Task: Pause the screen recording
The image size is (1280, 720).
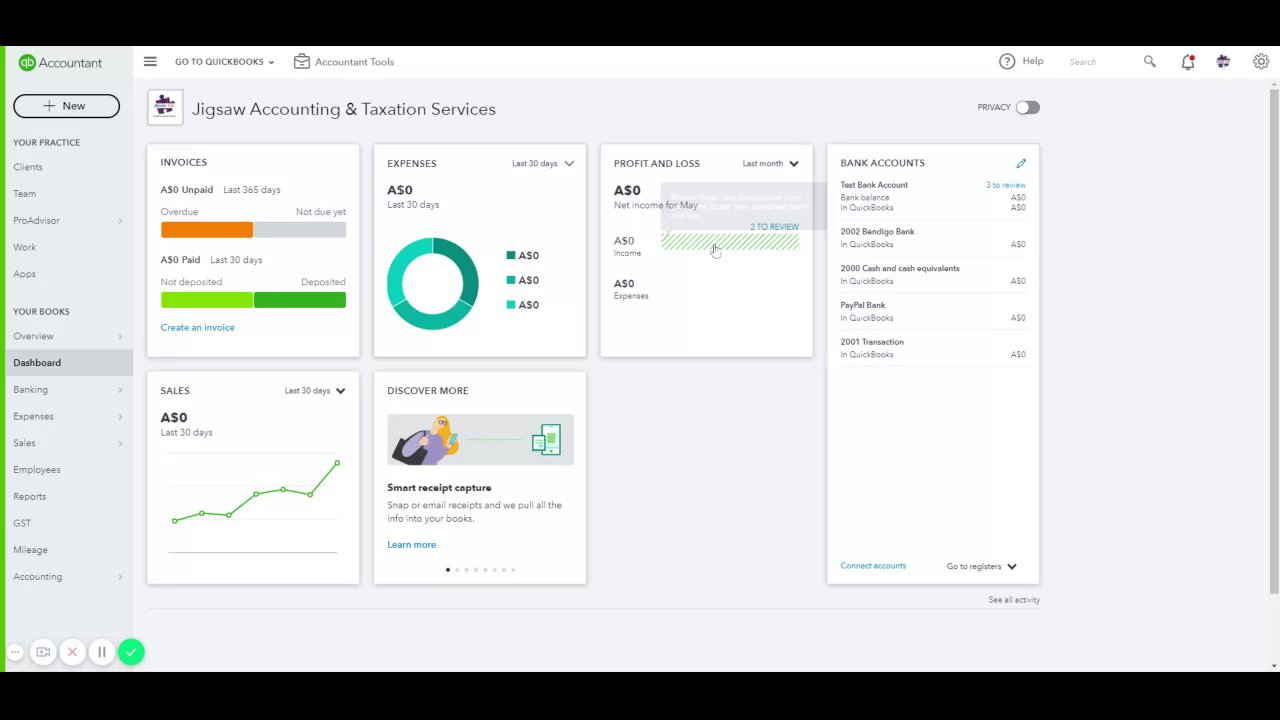Action: [101, 652]
